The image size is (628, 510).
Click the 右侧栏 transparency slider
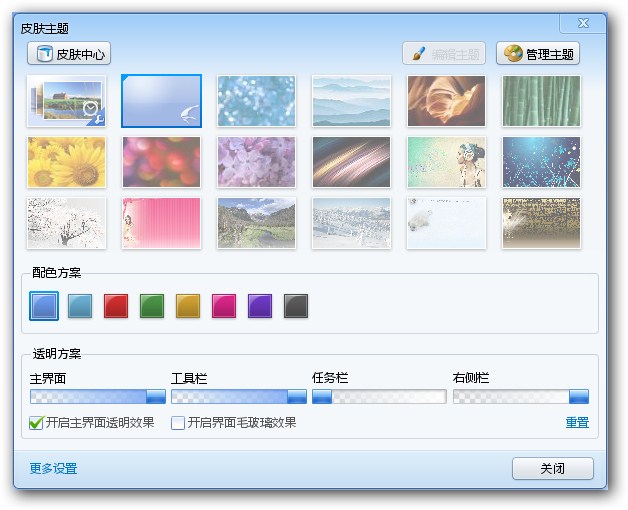pyautogui.click(x=521, y=396)
